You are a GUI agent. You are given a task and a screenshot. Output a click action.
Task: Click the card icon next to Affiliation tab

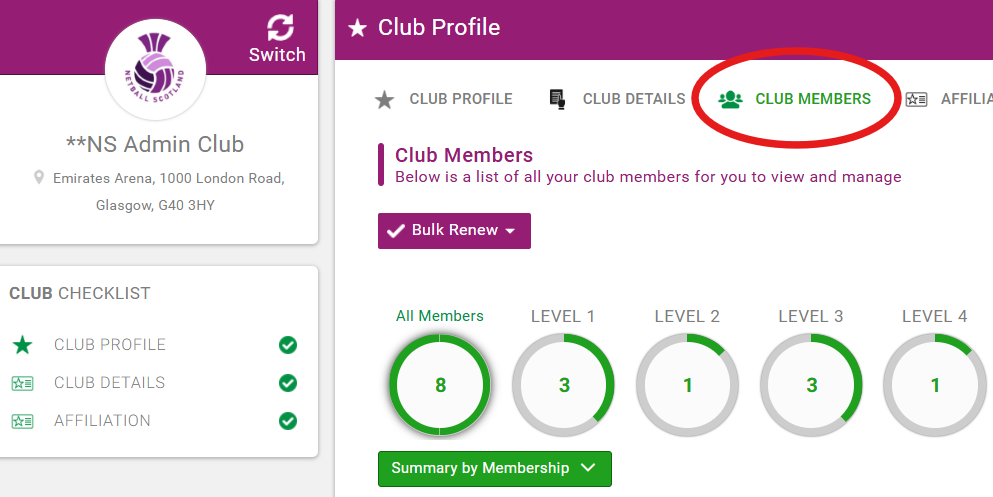pos(916,99)
